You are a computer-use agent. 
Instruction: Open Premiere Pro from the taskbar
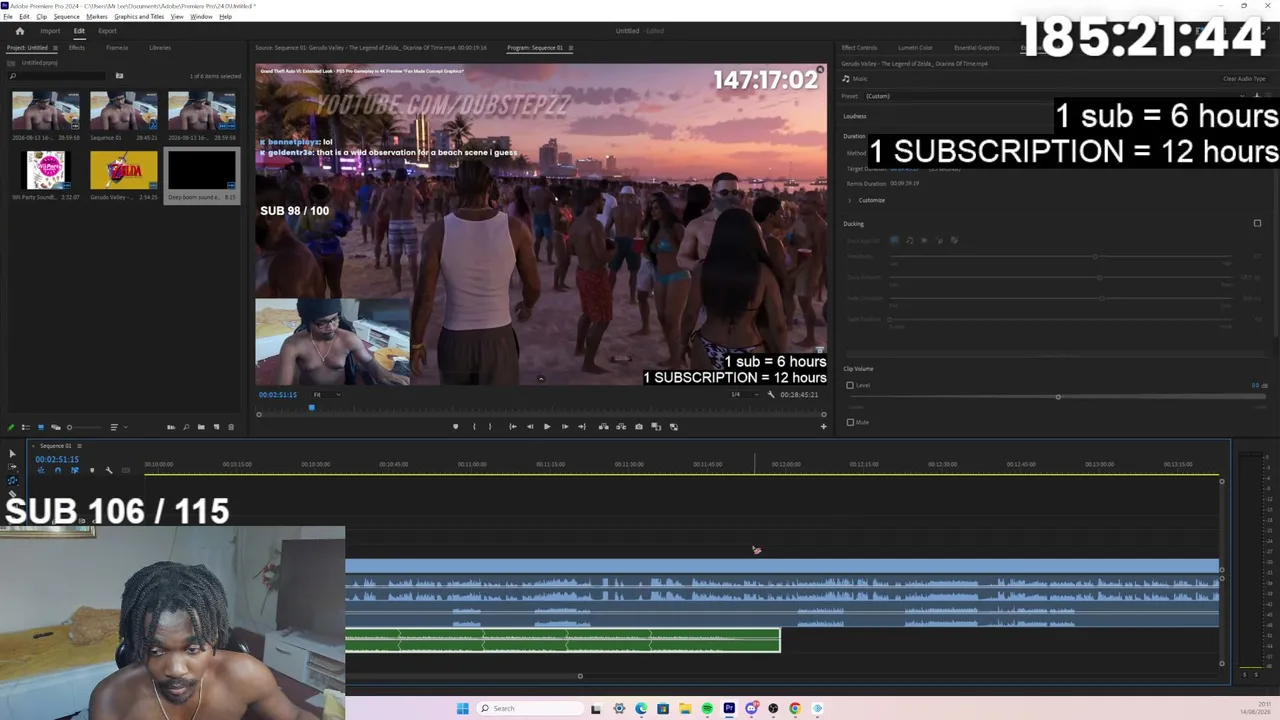click(x=729, y=709)
